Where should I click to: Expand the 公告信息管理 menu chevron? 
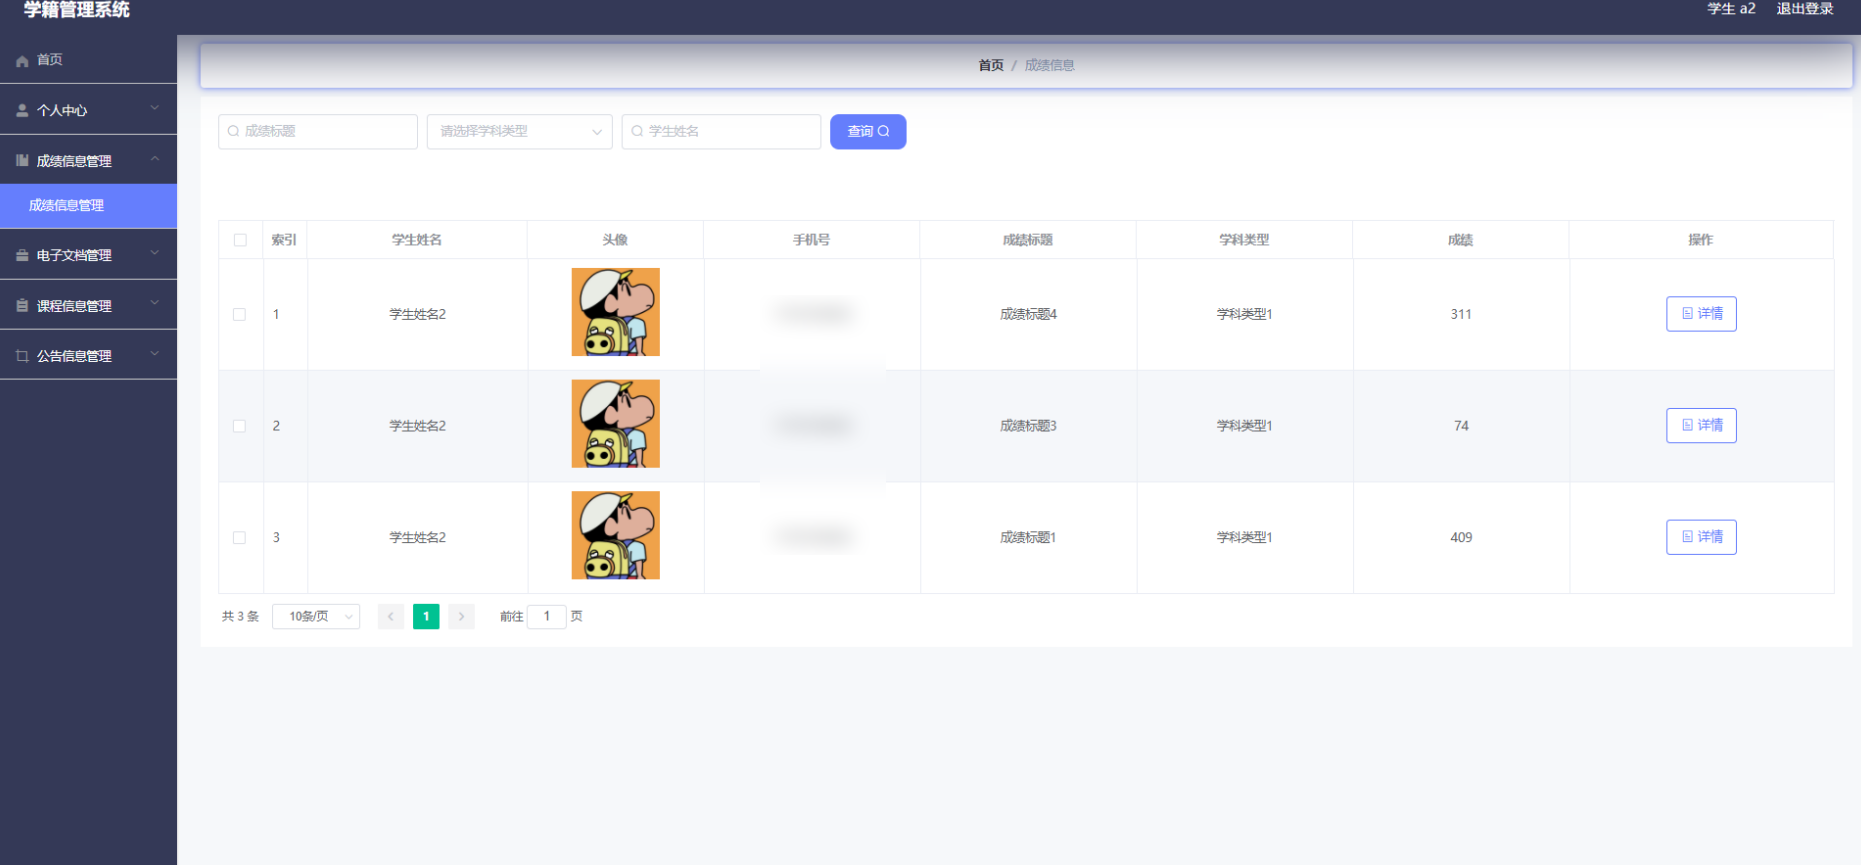click(x=155, y=353)
